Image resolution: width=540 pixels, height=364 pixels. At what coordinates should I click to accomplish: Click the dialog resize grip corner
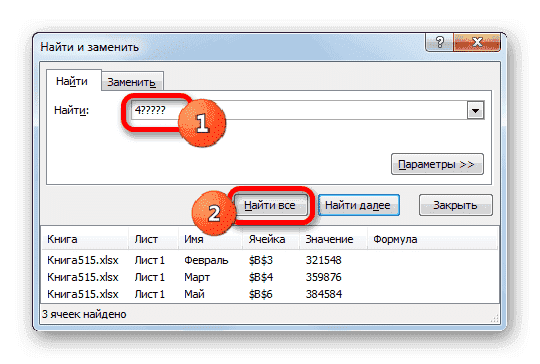(x=495, y=319)
